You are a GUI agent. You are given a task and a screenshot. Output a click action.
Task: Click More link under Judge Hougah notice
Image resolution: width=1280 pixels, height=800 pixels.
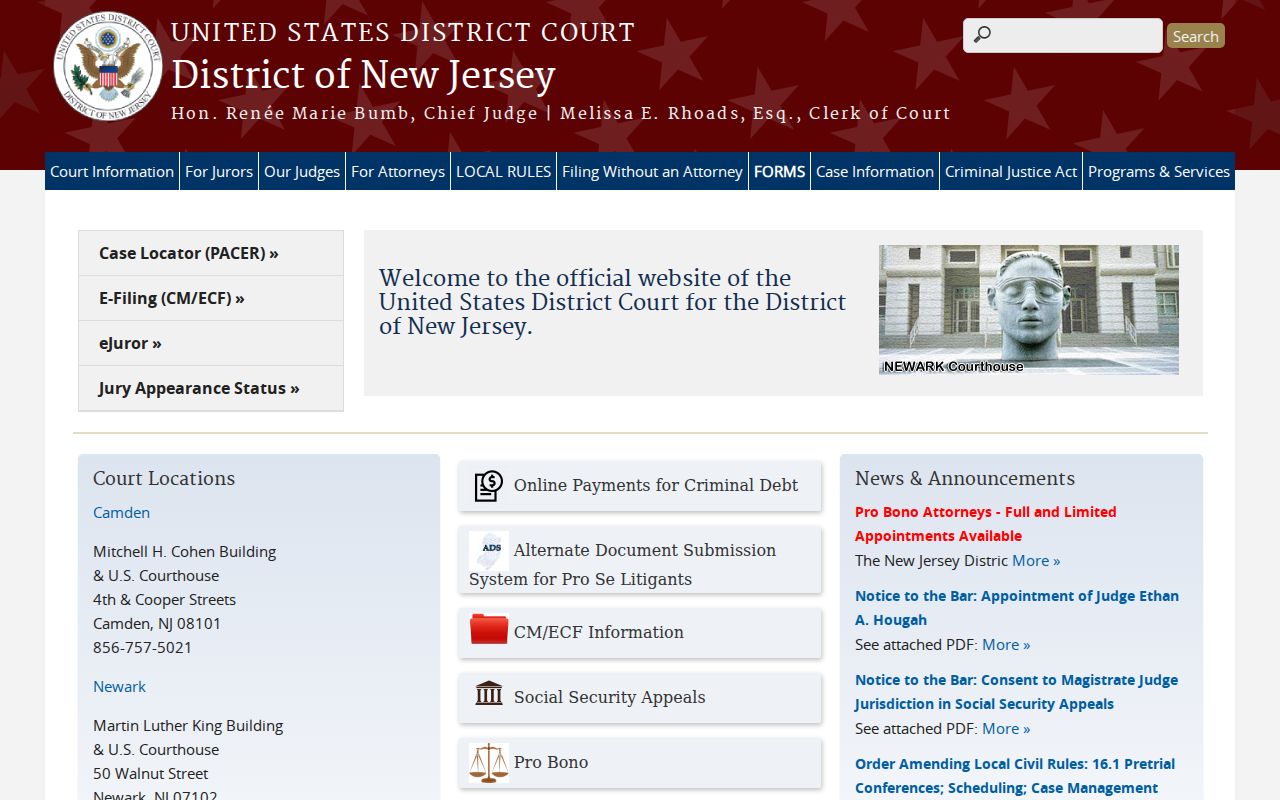point(1006,644)
